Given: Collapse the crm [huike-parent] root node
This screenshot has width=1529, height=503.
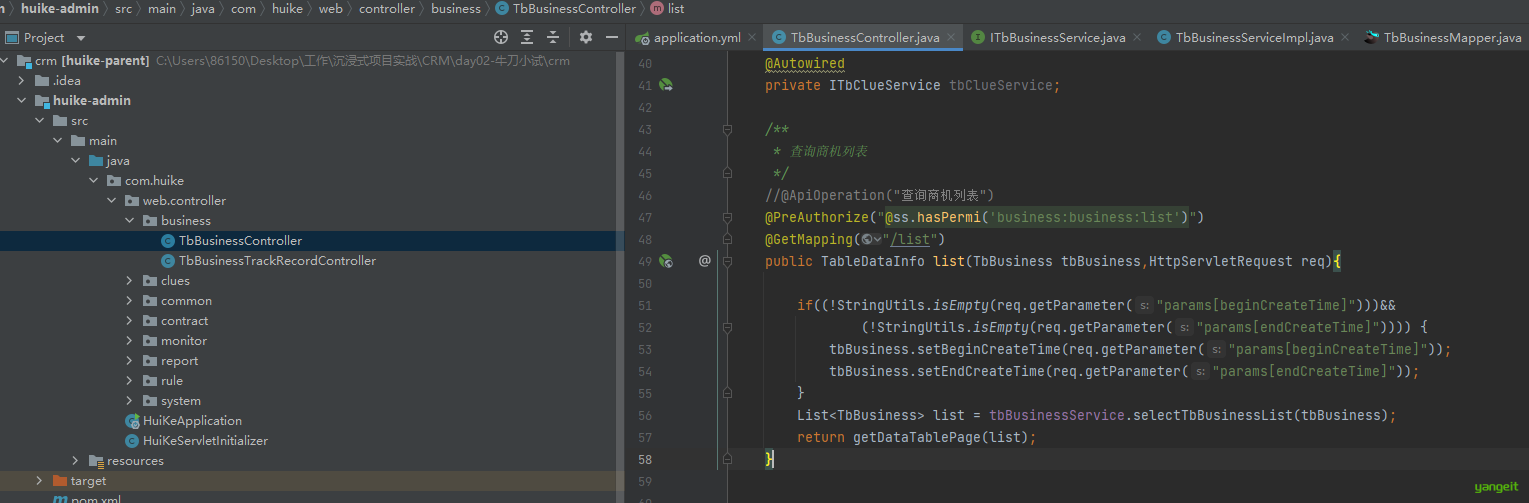Looking at the screenshot, I should point(6,61).
